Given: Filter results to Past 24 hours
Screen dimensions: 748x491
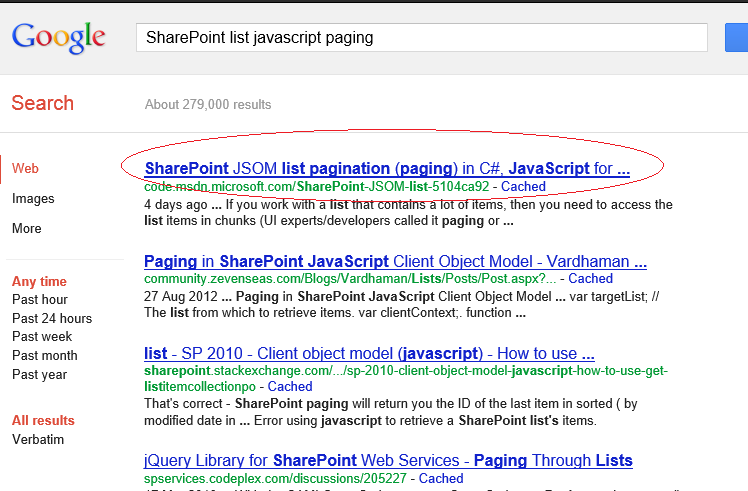Looking at the screenshot, I should [x=52, y=318].
